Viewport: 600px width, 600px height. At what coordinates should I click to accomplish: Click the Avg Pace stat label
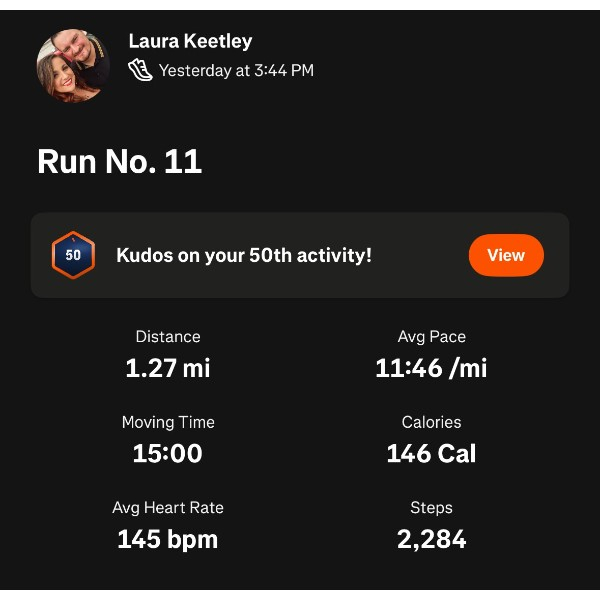[x=431, y=337]
